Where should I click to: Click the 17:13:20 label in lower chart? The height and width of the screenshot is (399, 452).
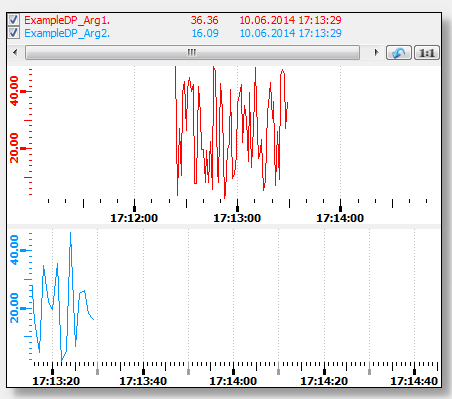56,381
